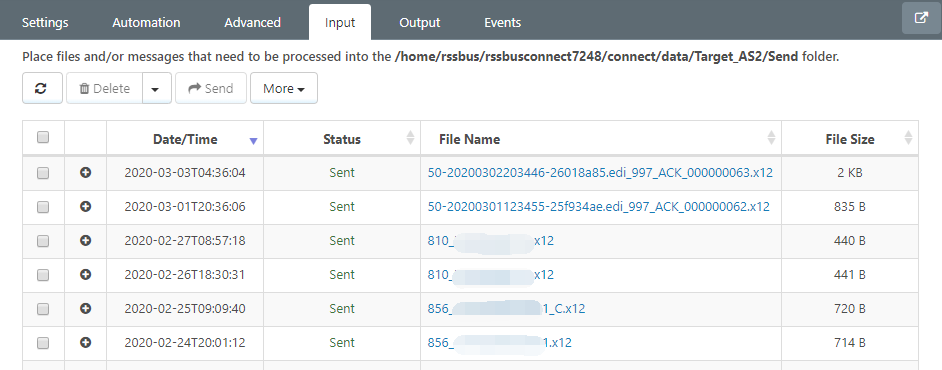This screenshot has height=370, width=942.
Task: Check the box for the 2 KB file row
Action: (x=43, y=173)
